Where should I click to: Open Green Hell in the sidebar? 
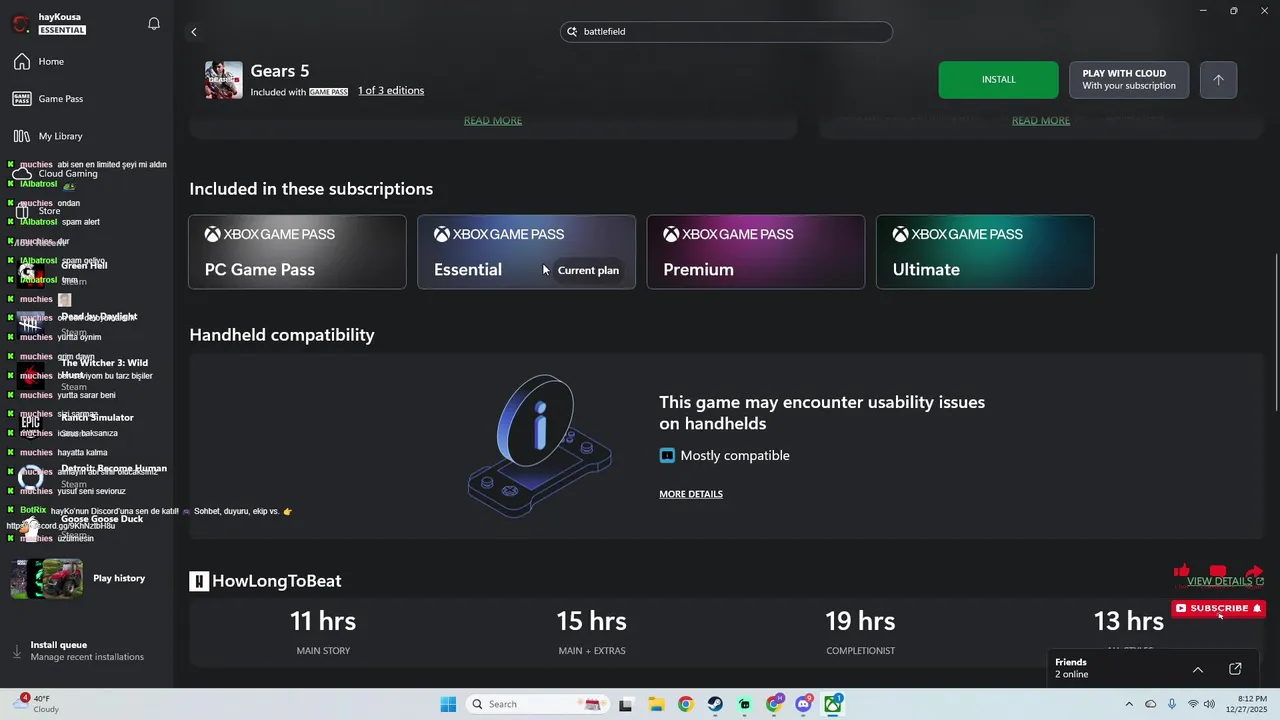(x=87, y=271)
